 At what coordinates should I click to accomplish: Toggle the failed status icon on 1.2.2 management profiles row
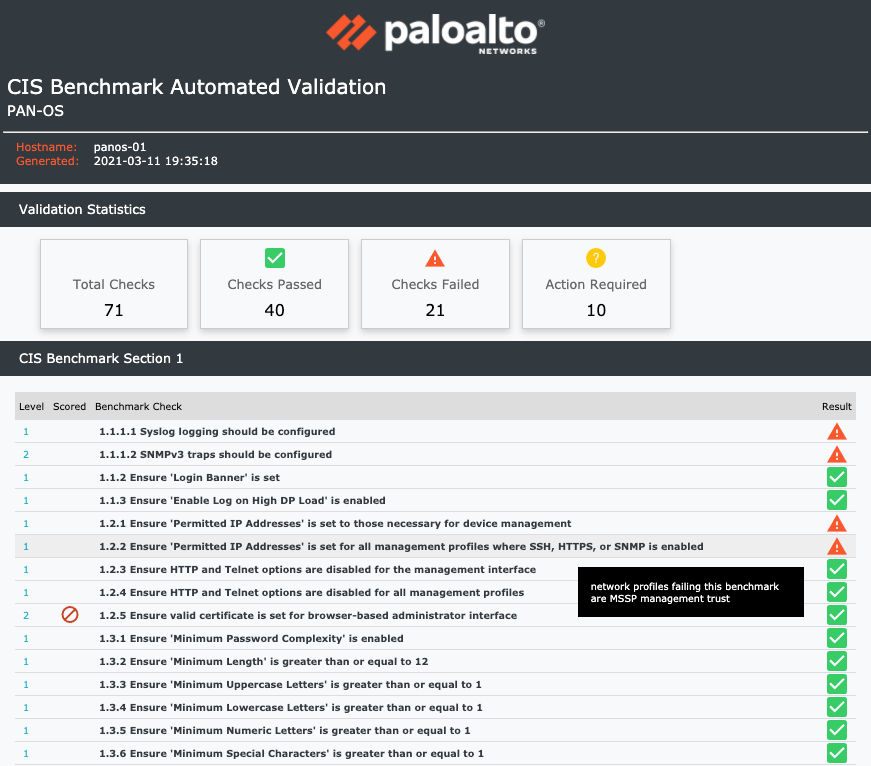[836, 546]
